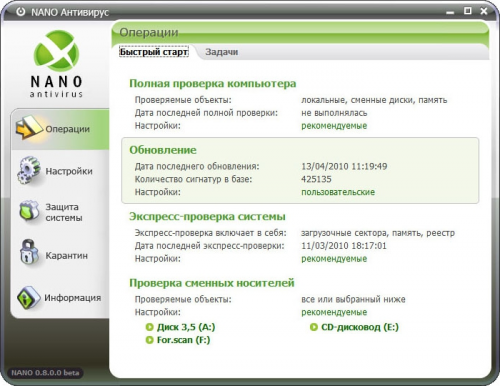This screenshot has height=386, width=500.
Task: Open the Операции sidebar section icon
Action: (29, 128)
